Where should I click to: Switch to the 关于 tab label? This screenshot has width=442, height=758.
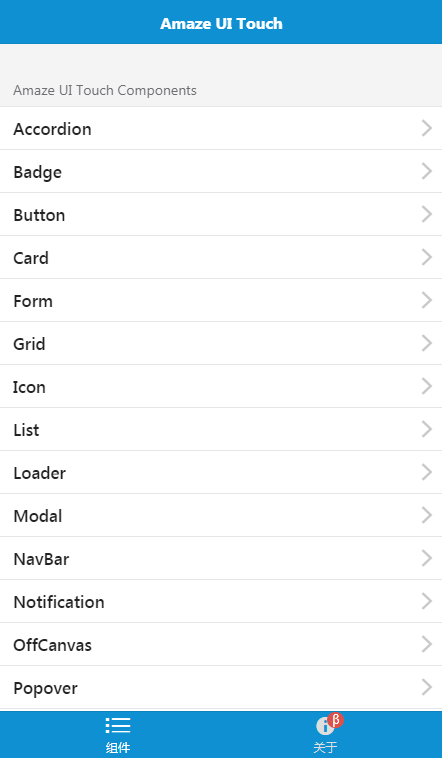click(324, 747)
